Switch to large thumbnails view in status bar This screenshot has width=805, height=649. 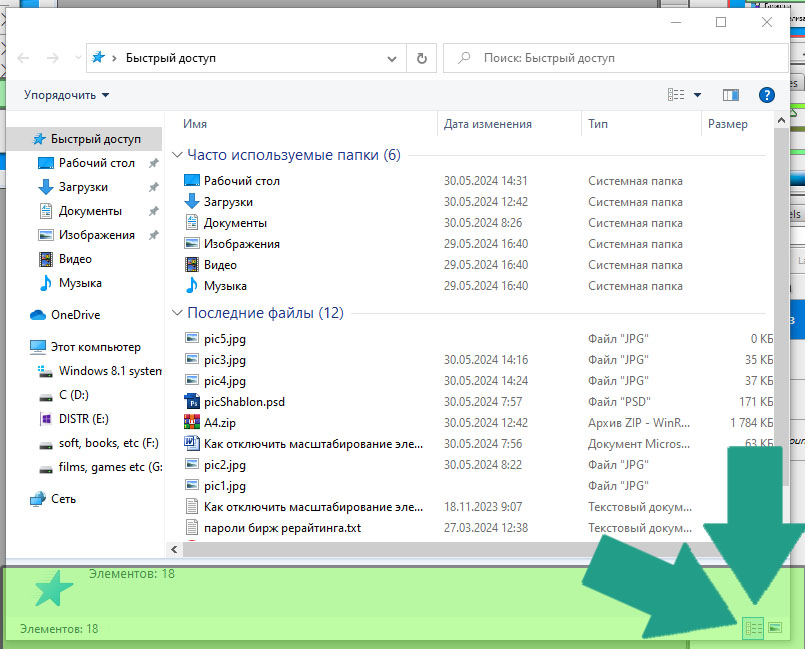(x=774, y=628)
